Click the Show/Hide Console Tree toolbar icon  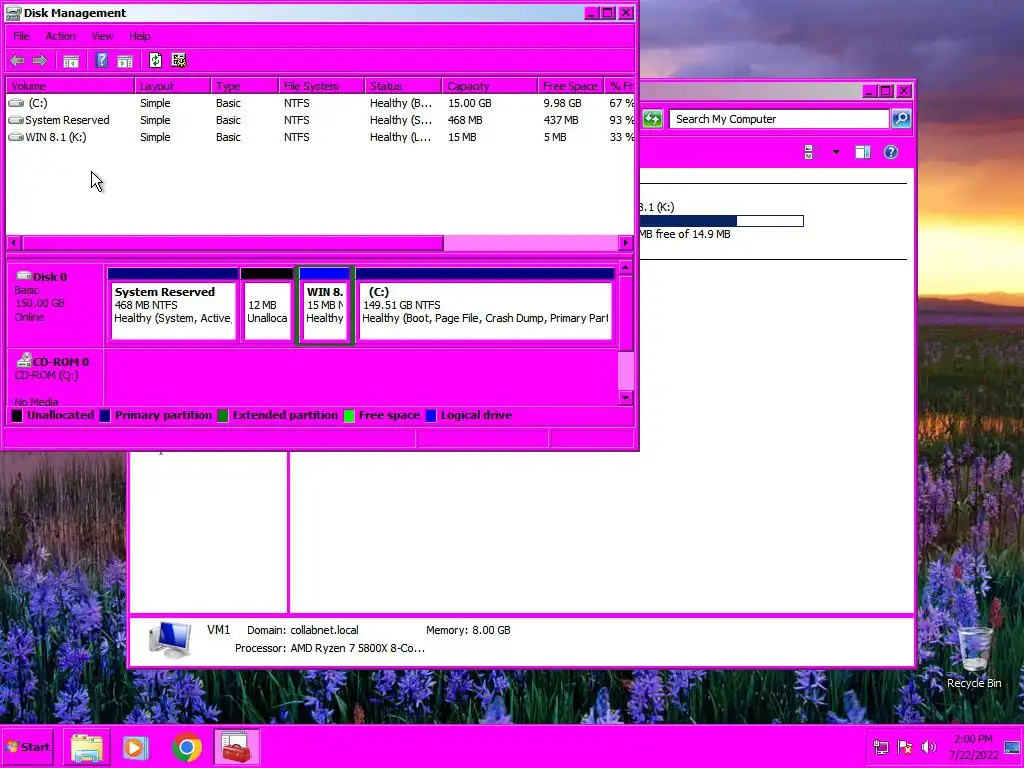tap(71, 61)
